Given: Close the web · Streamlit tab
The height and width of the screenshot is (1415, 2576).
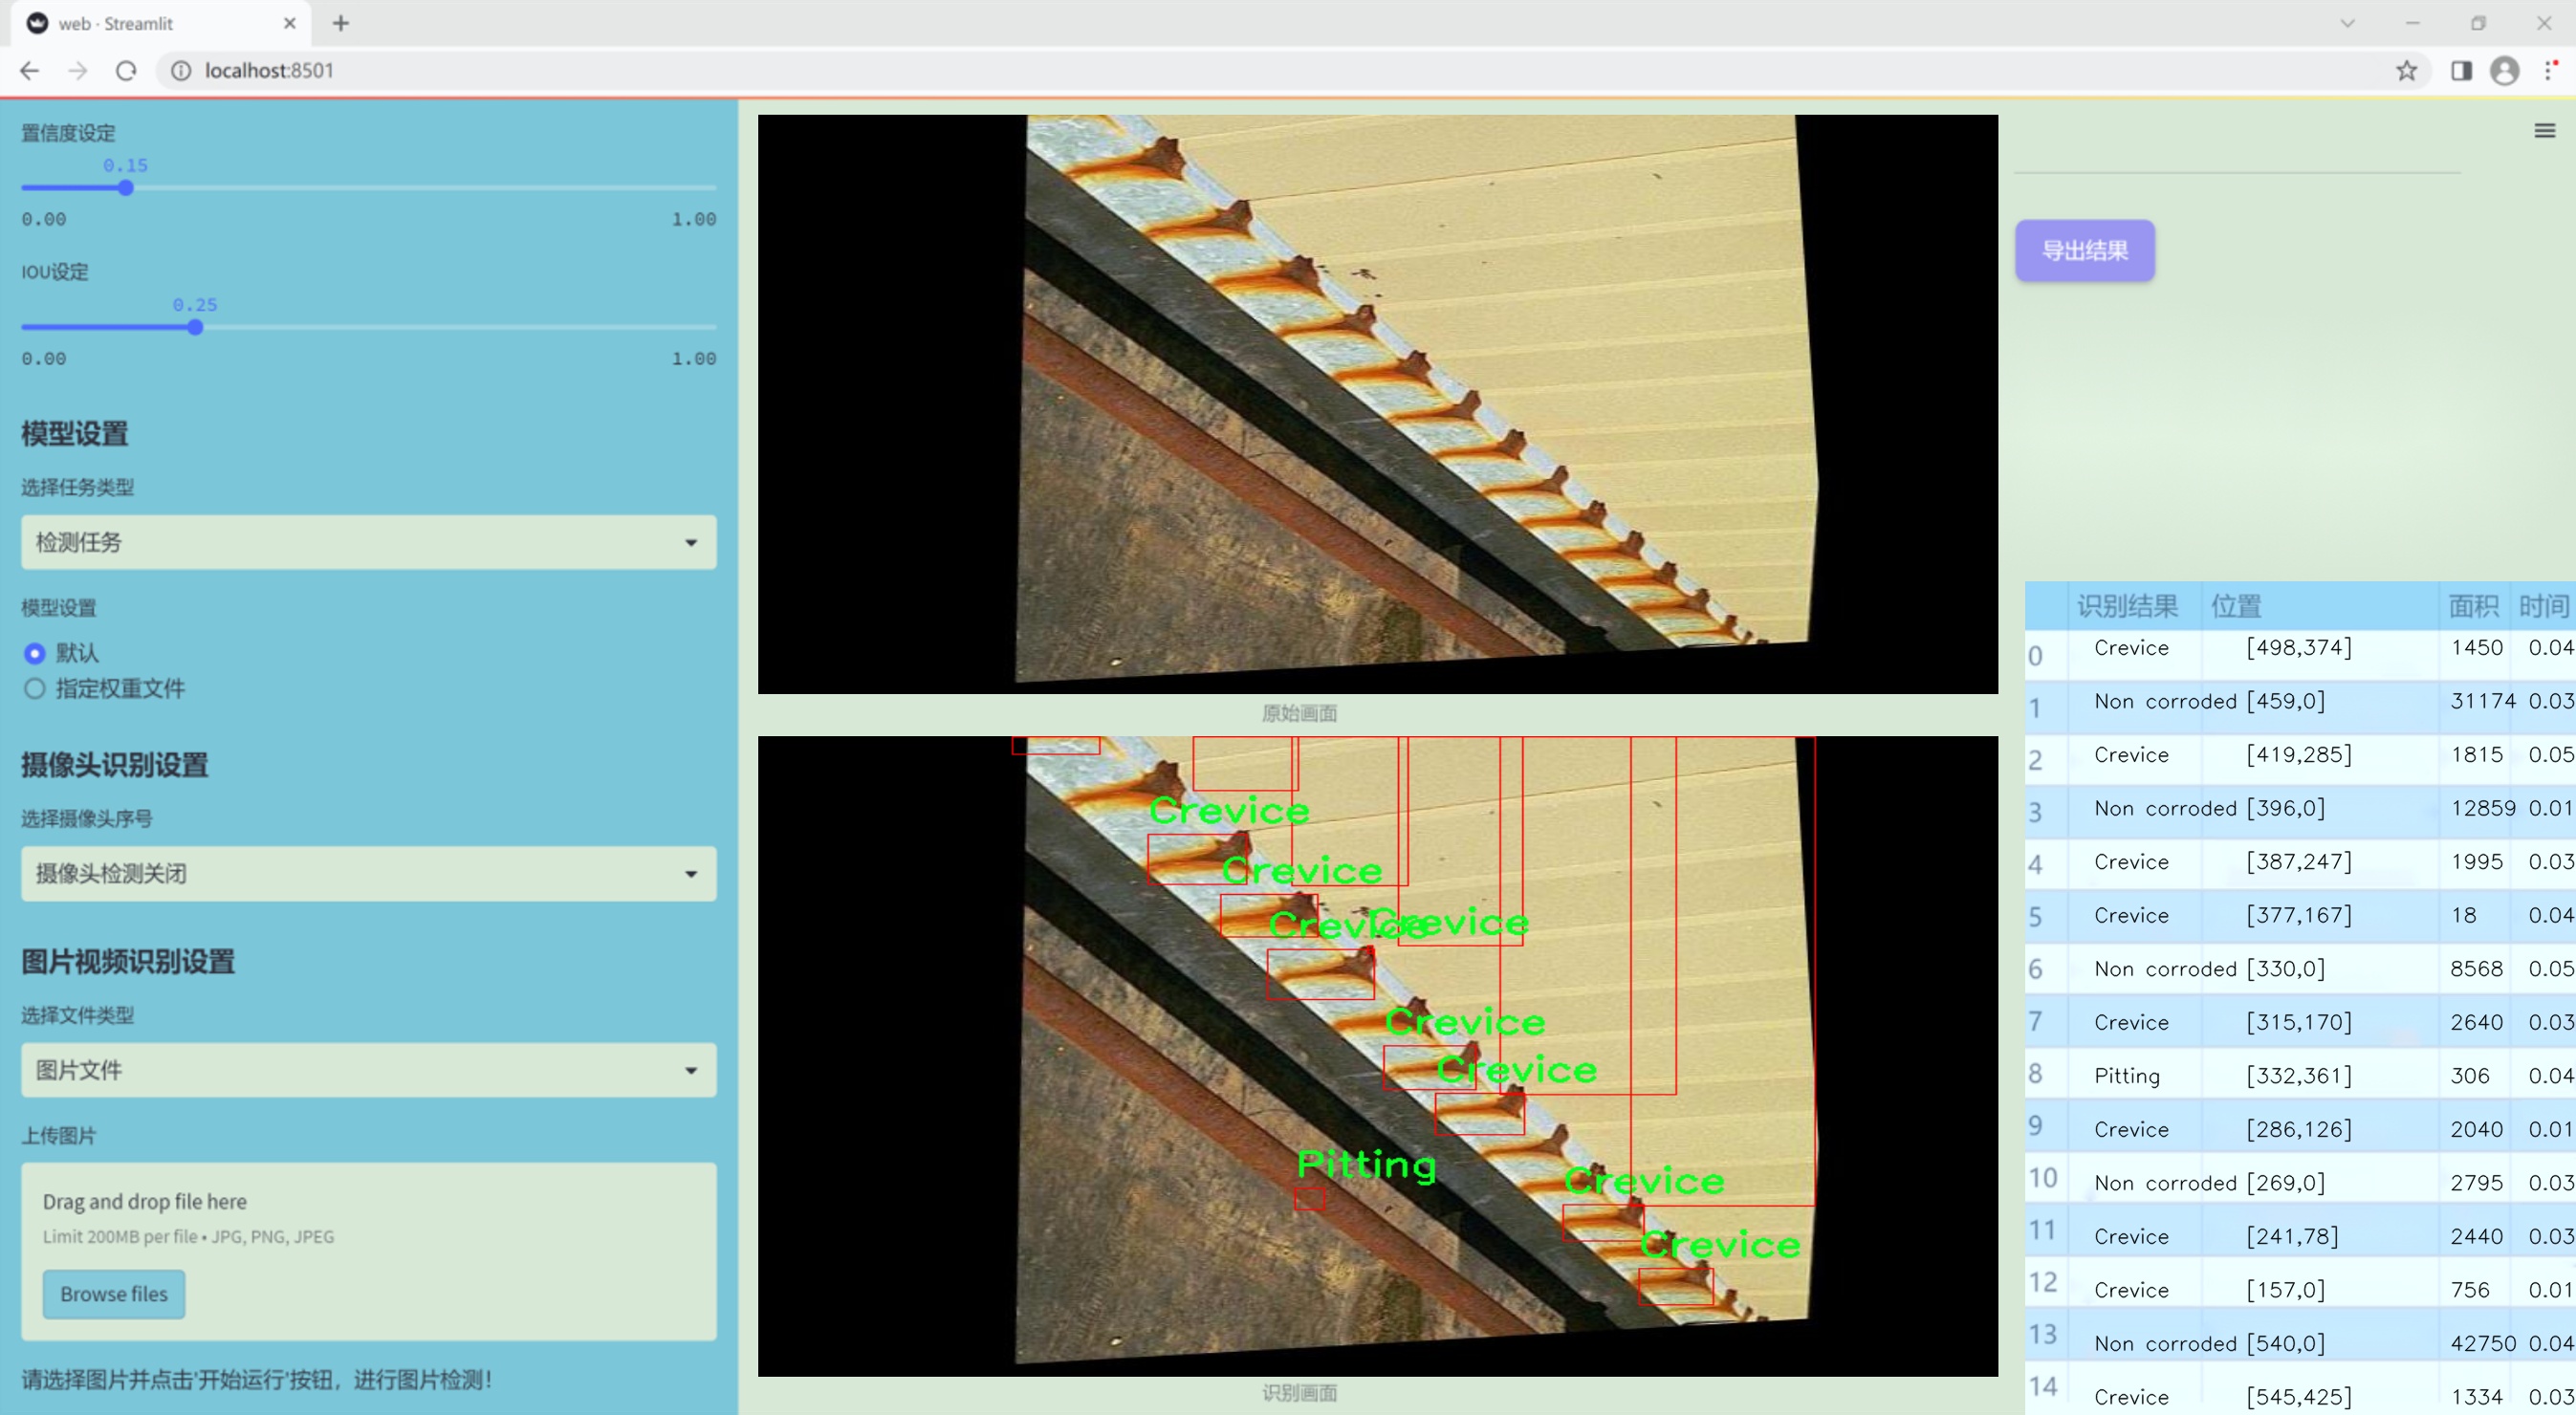Looking at the screenshot, I should (x=290, y=23).
